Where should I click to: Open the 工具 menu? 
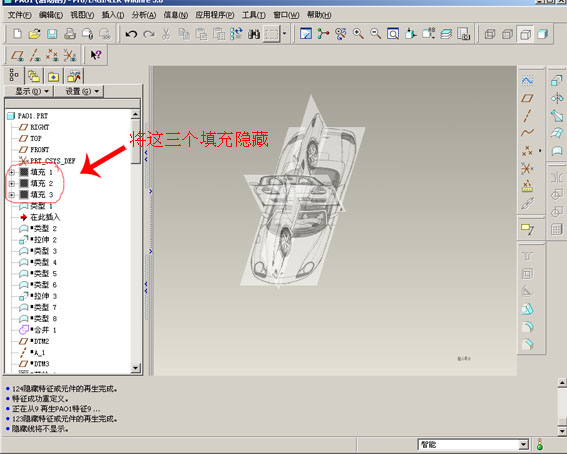click(254, 15)
